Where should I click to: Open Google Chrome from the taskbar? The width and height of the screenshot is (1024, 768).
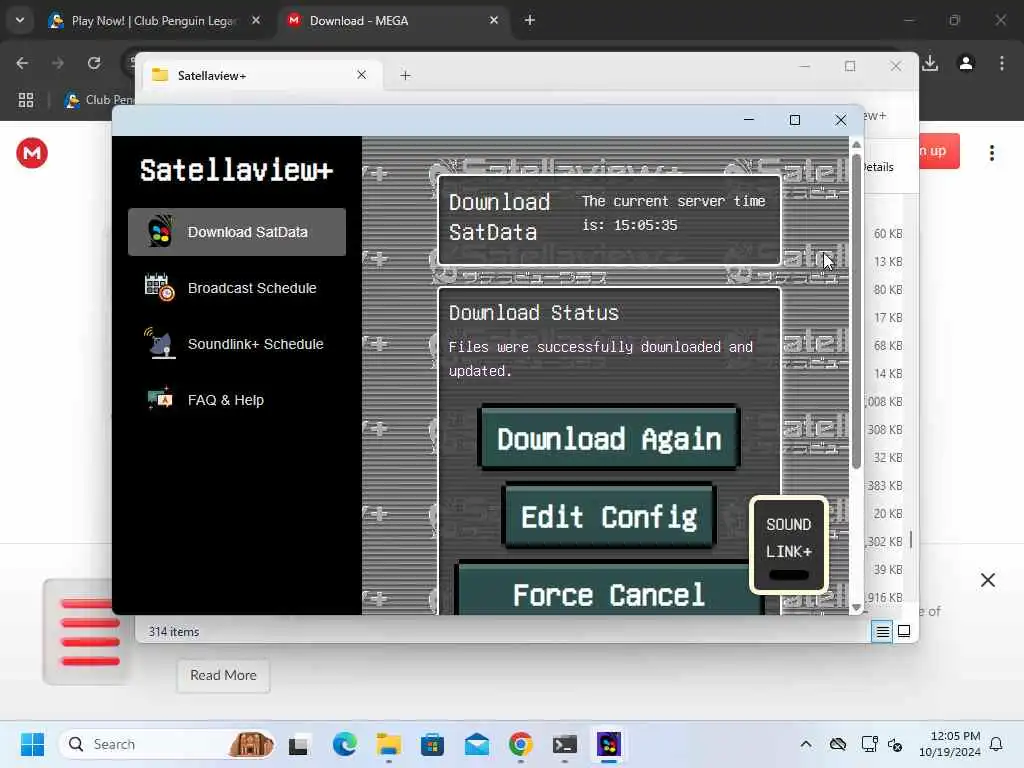coord(520,744)
